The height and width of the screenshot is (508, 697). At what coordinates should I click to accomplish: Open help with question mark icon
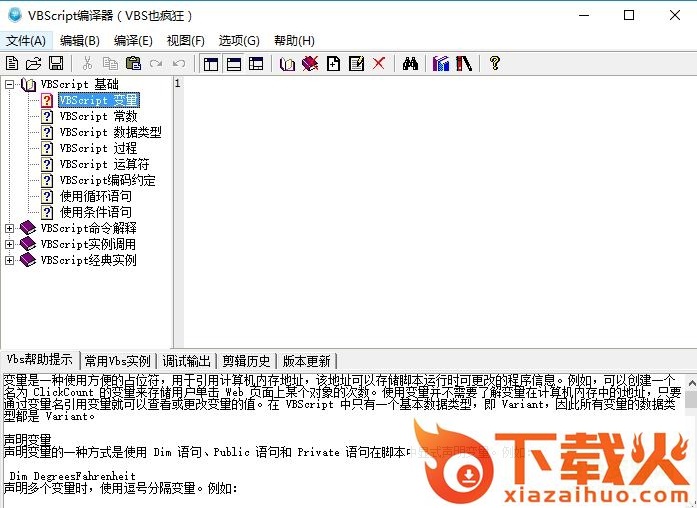tap(495, 63)
